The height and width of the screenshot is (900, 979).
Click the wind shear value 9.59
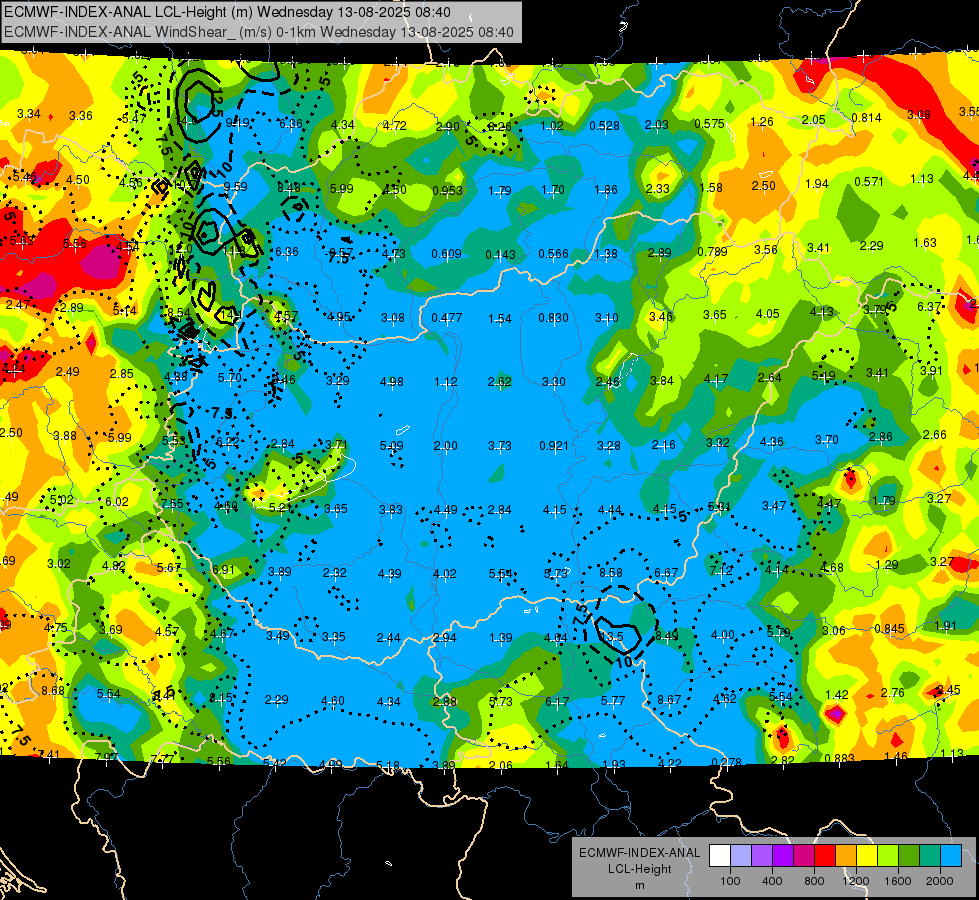(x=235, y=186)
